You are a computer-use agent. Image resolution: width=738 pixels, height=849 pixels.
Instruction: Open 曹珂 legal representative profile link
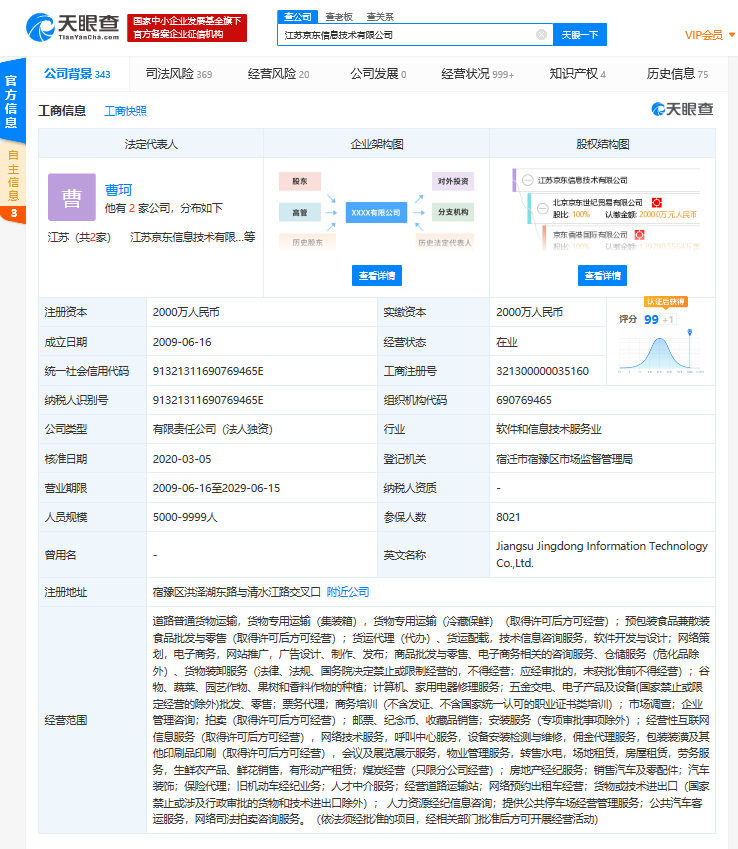pyautogui.click(x=118, y=189)
